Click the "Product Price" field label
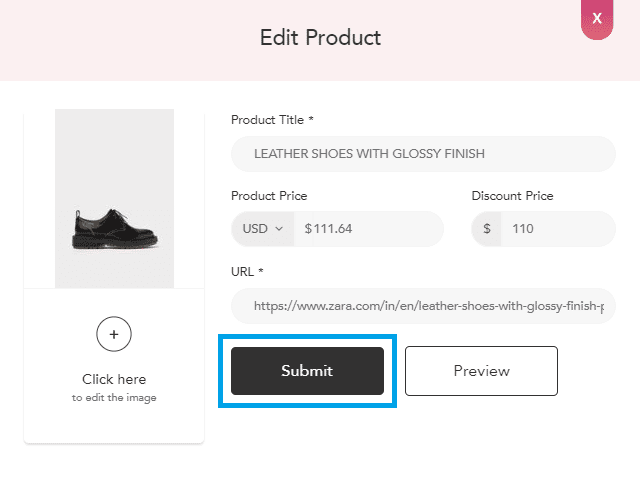The height and width of the screenshot is (478, 640). (x=269, y=196)
